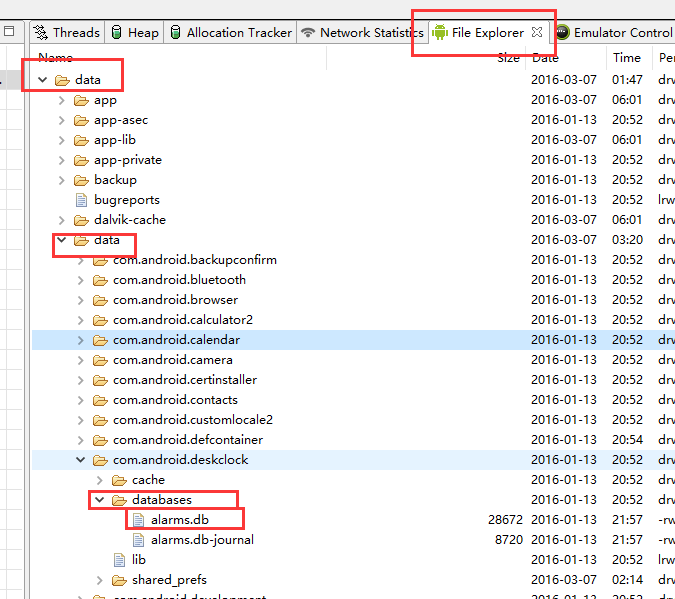Viewport: 675px width, 599px height.
Task: Click the Network Statistics wifi icon
Action: [308, 32]
